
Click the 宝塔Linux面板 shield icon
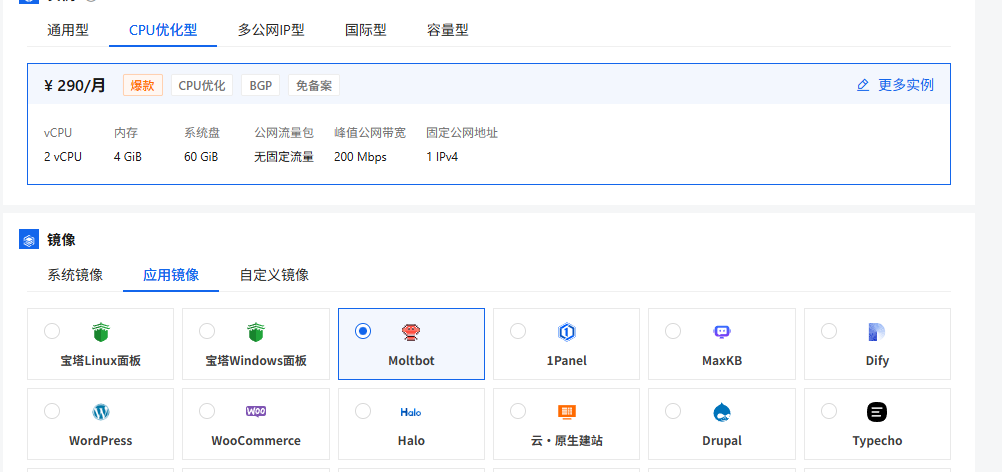(x=100, y=332)
